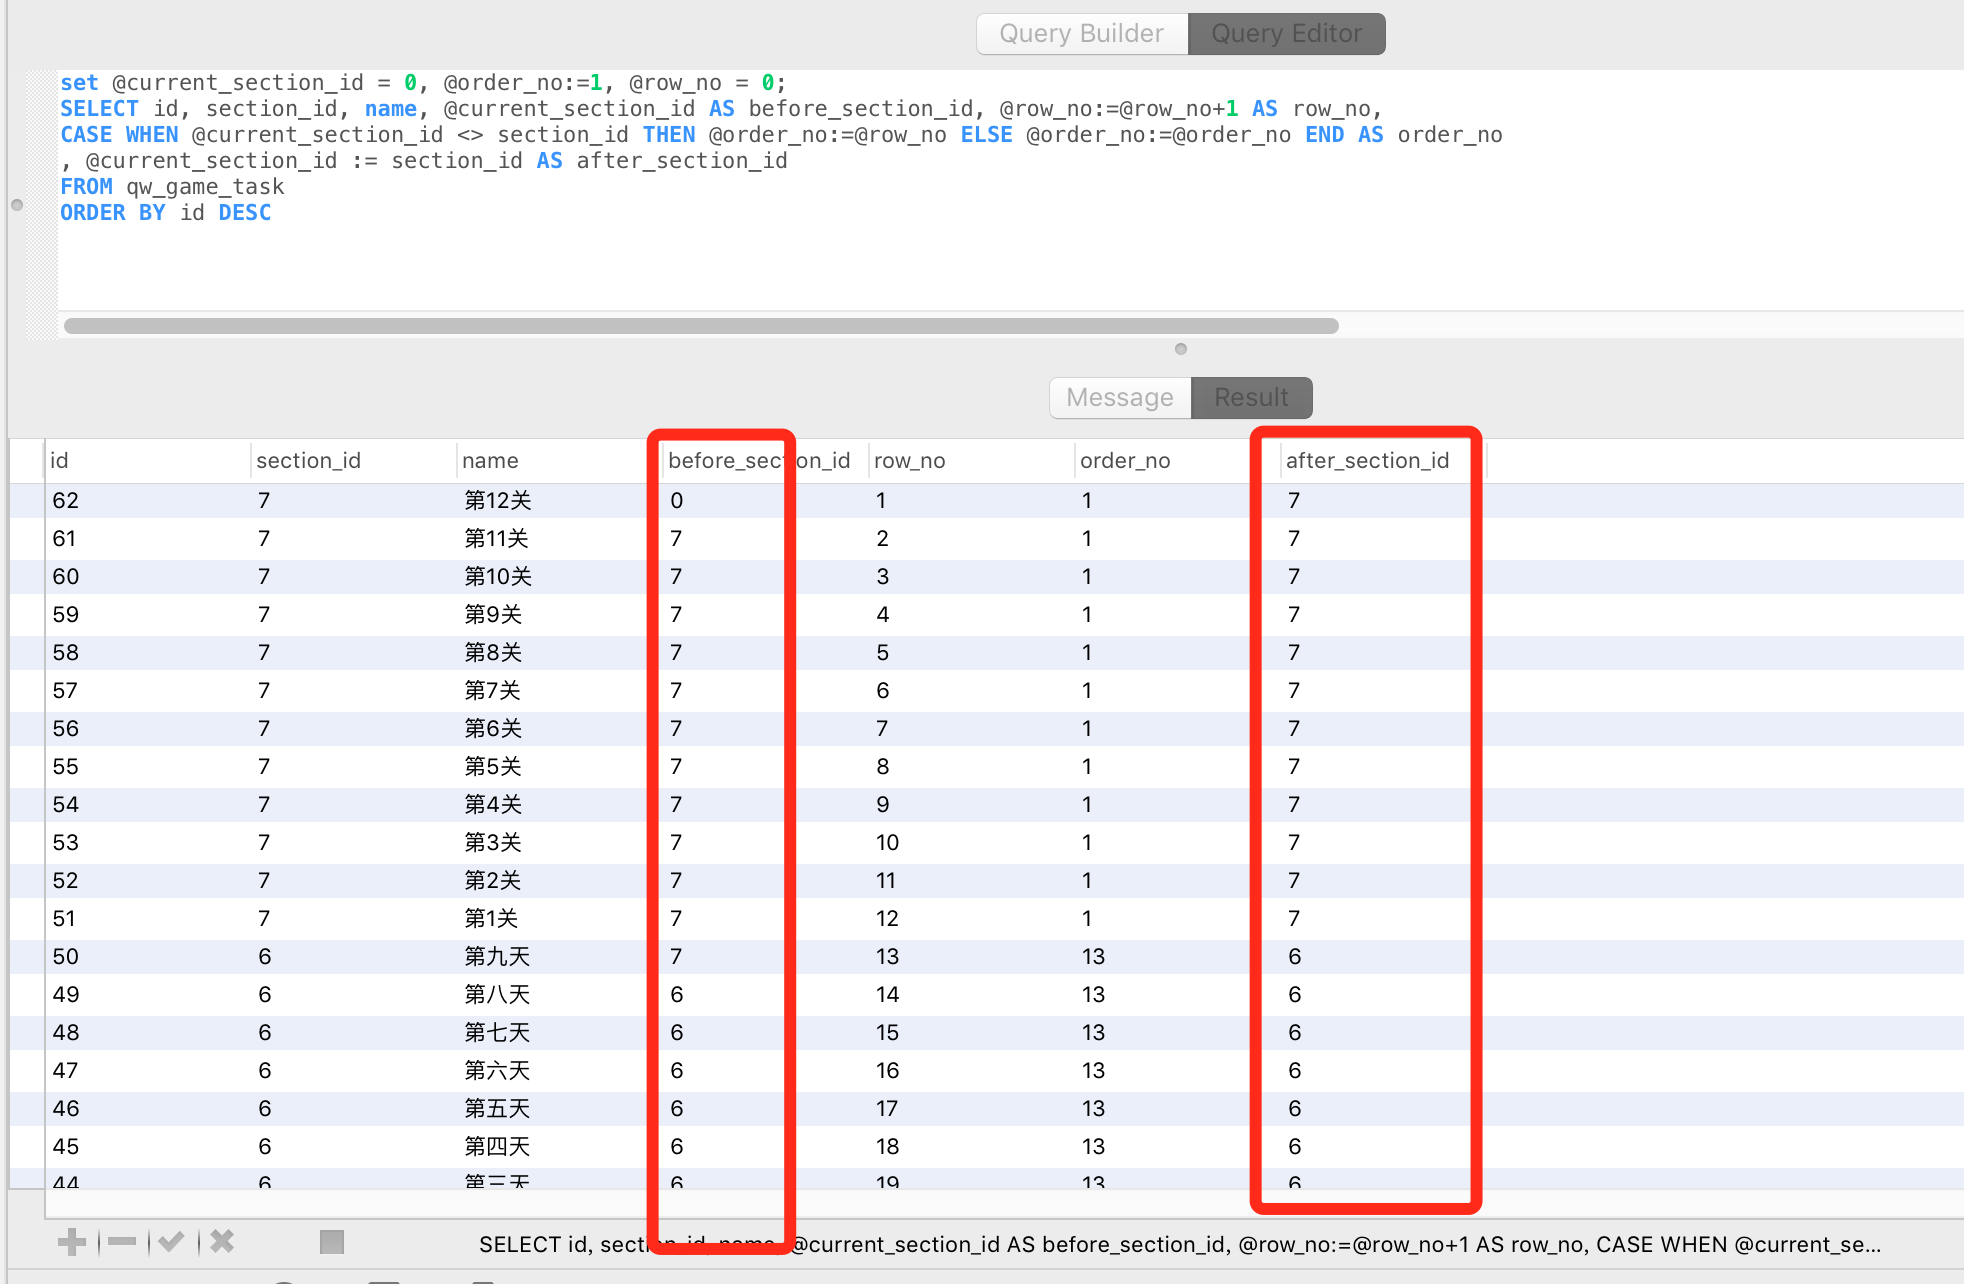
Task: Click the order_no column header
Action: (1124, 460)
